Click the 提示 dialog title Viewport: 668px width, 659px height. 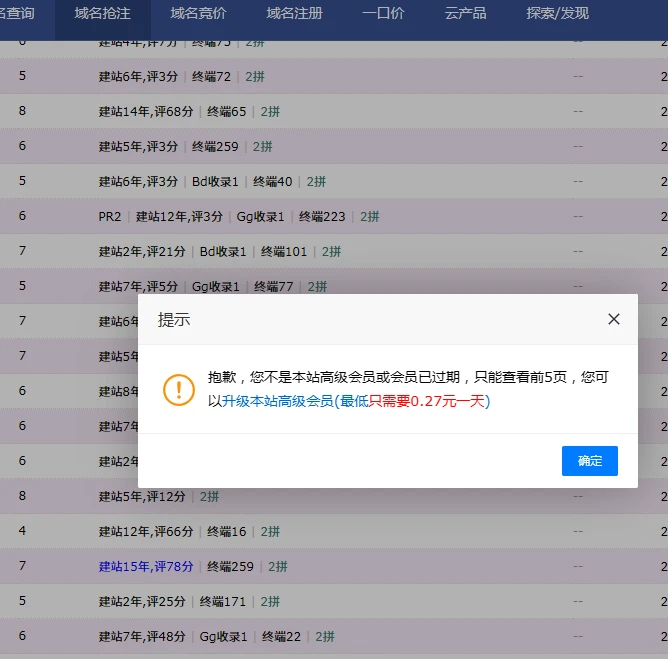point(174,320)
